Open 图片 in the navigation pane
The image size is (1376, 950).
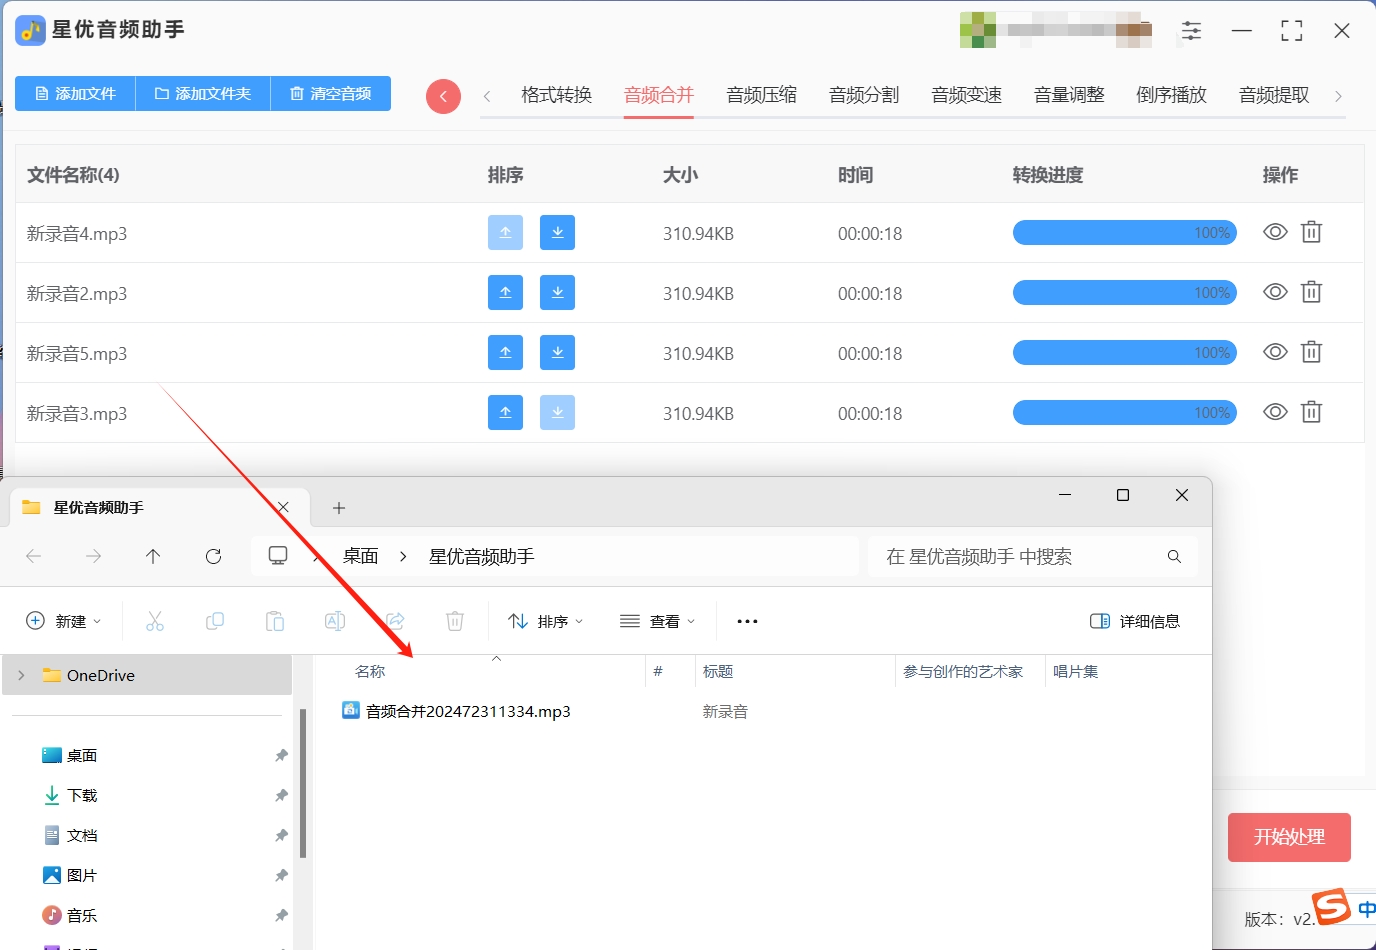[x=82, y=875]
